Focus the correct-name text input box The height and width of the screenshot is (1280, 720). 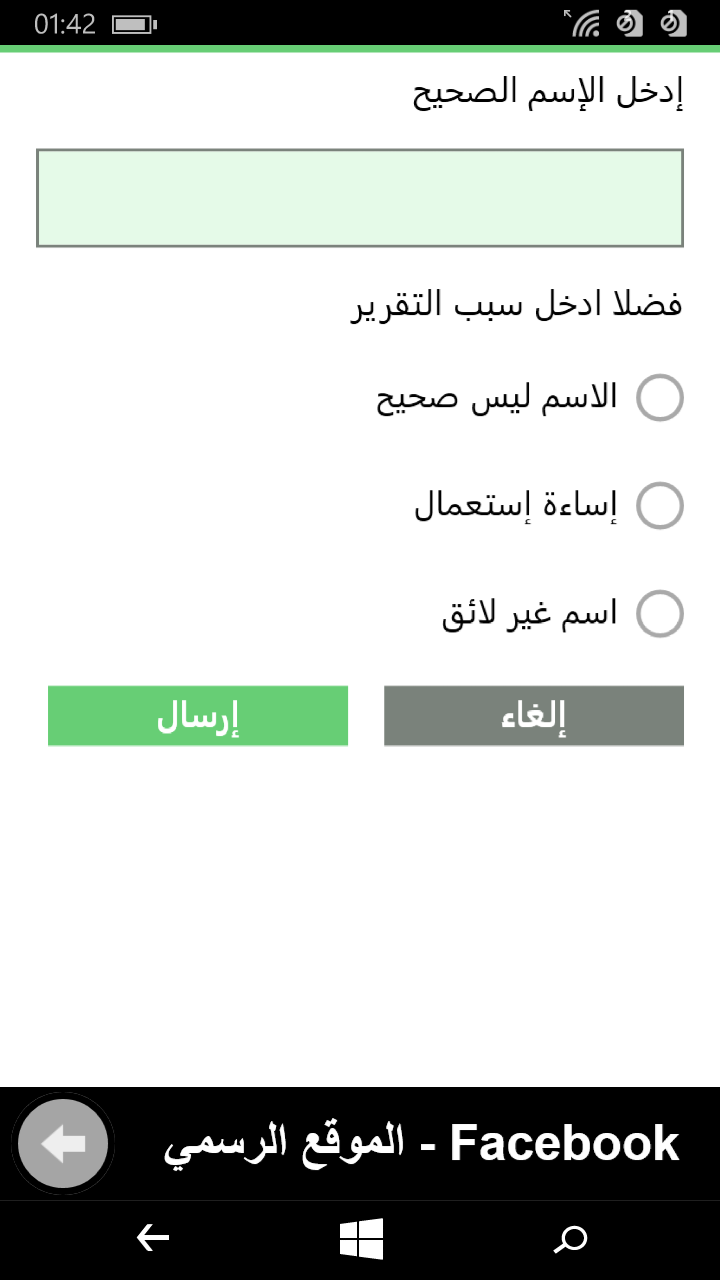tap(360, 197)
